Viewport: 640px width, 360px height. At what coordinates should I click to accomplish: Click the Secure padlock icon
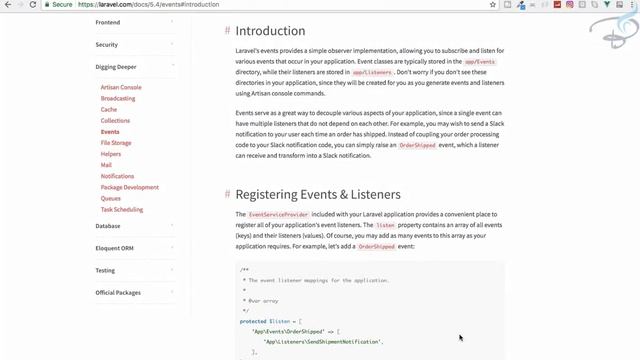click(x=47, y=4)
